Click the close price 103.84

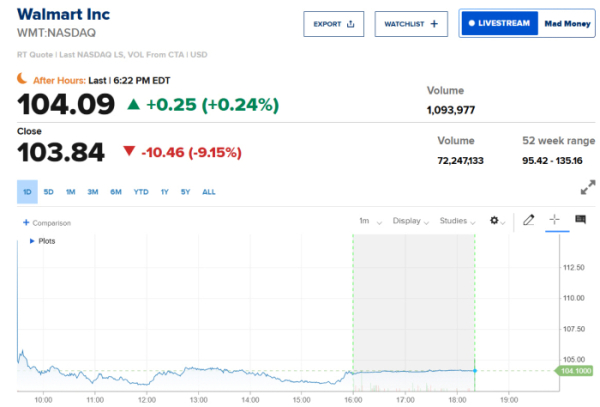pos(61,152)
